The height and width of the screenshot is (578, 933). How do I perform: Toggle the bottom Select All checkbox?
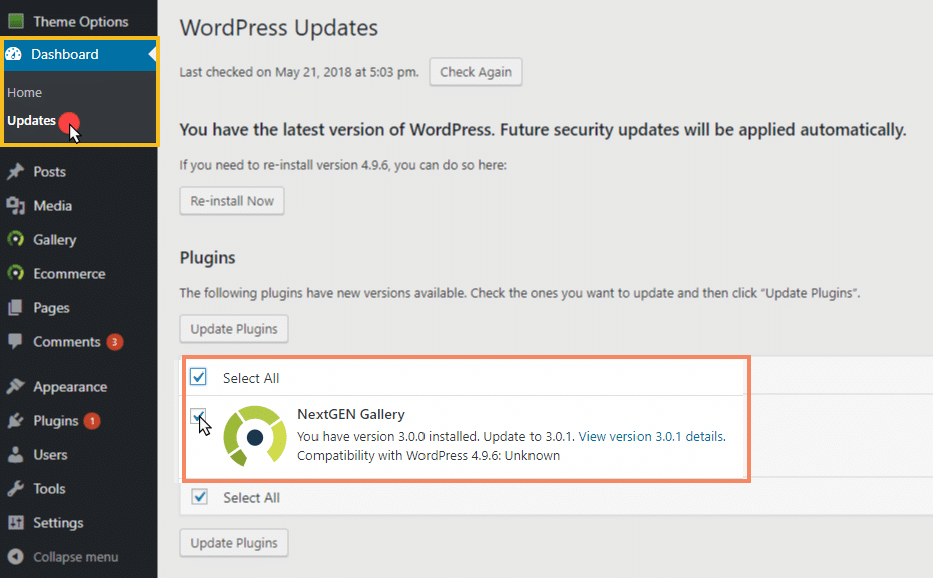pos(199,496)
